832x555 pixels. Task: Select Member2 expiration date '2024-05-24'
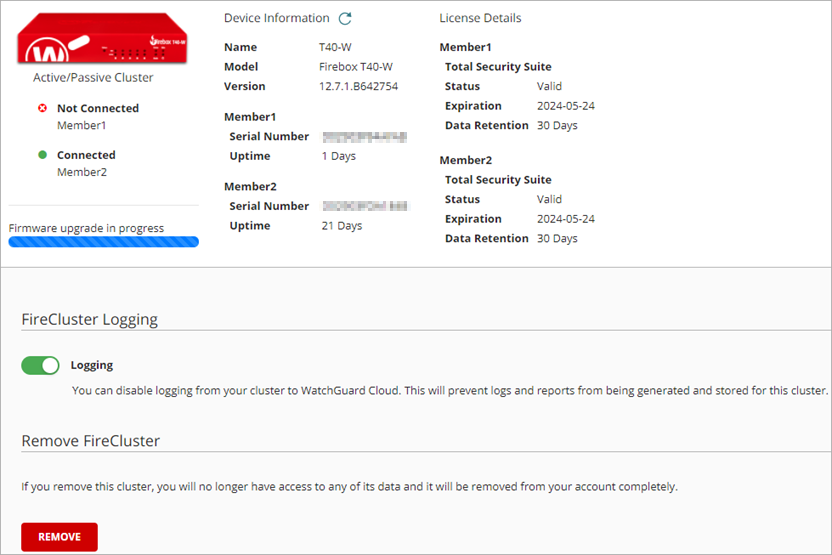click(566, 219)
